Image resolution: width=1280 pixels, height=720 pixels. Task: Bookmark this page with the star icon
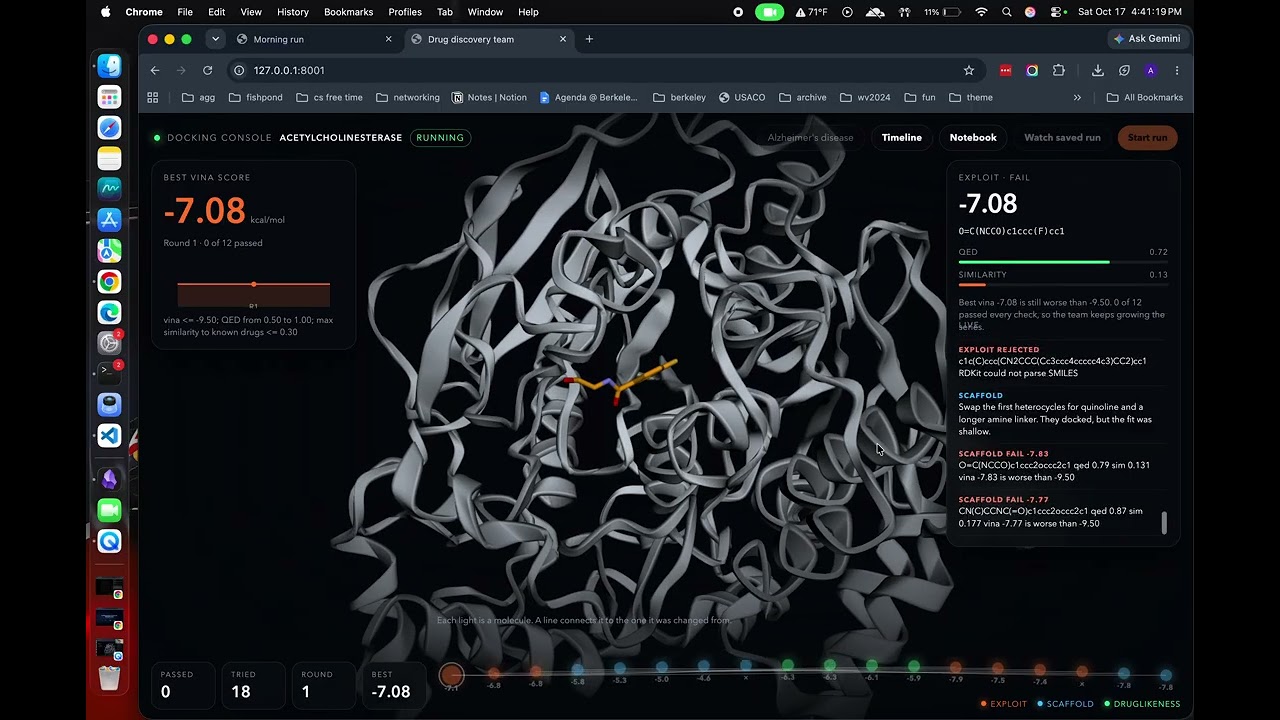point(968,70)
